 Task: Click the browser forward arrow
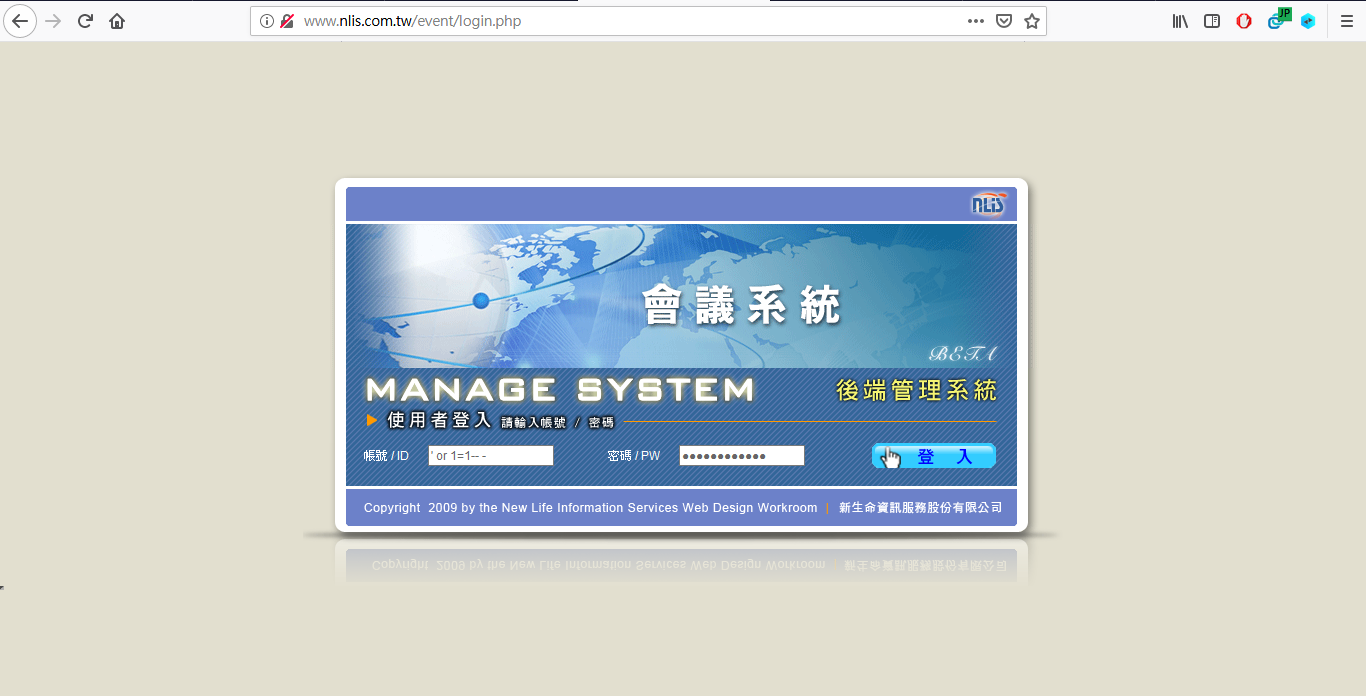point(53,21)
